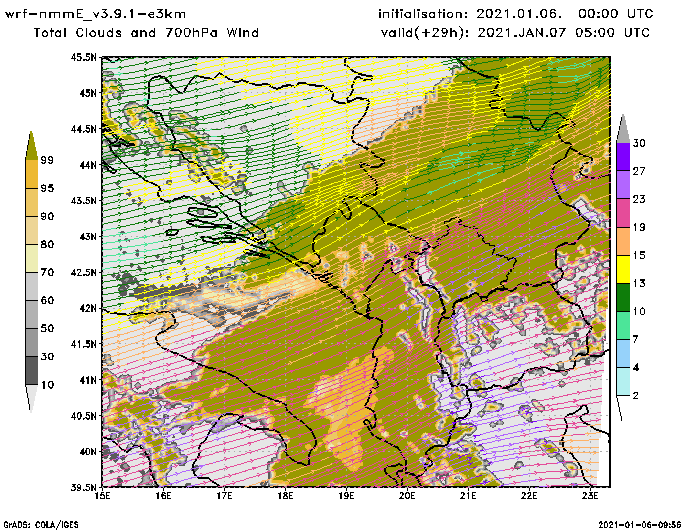Screen dimensions: 700x530
Task: Click the 42N latitude label
Action: tap(88, 308)
